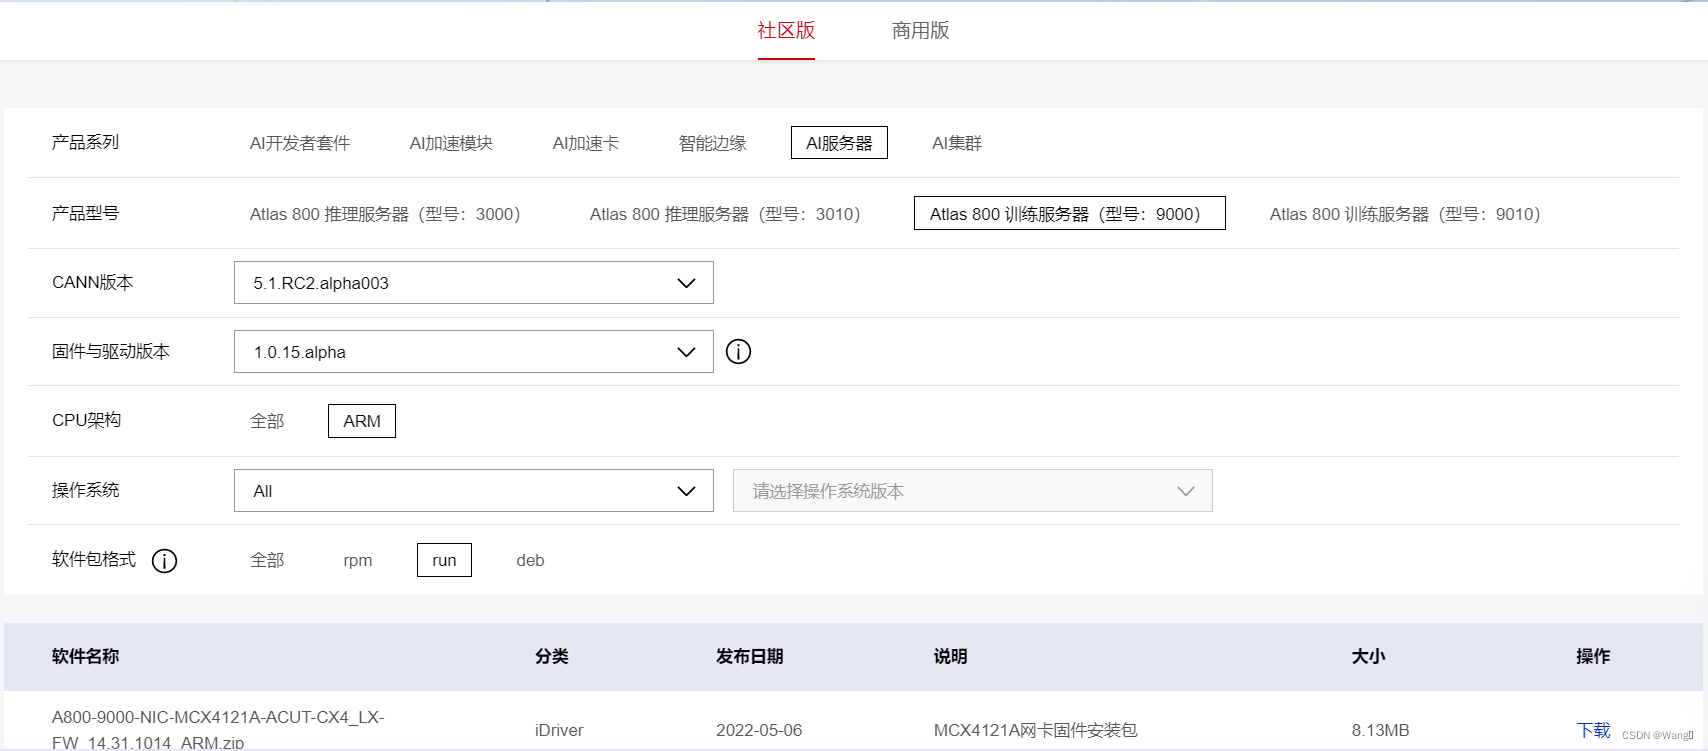This screenshot has height=751, width=1708.
Task: Click the 产品系列 label
Action: [85, 142]
